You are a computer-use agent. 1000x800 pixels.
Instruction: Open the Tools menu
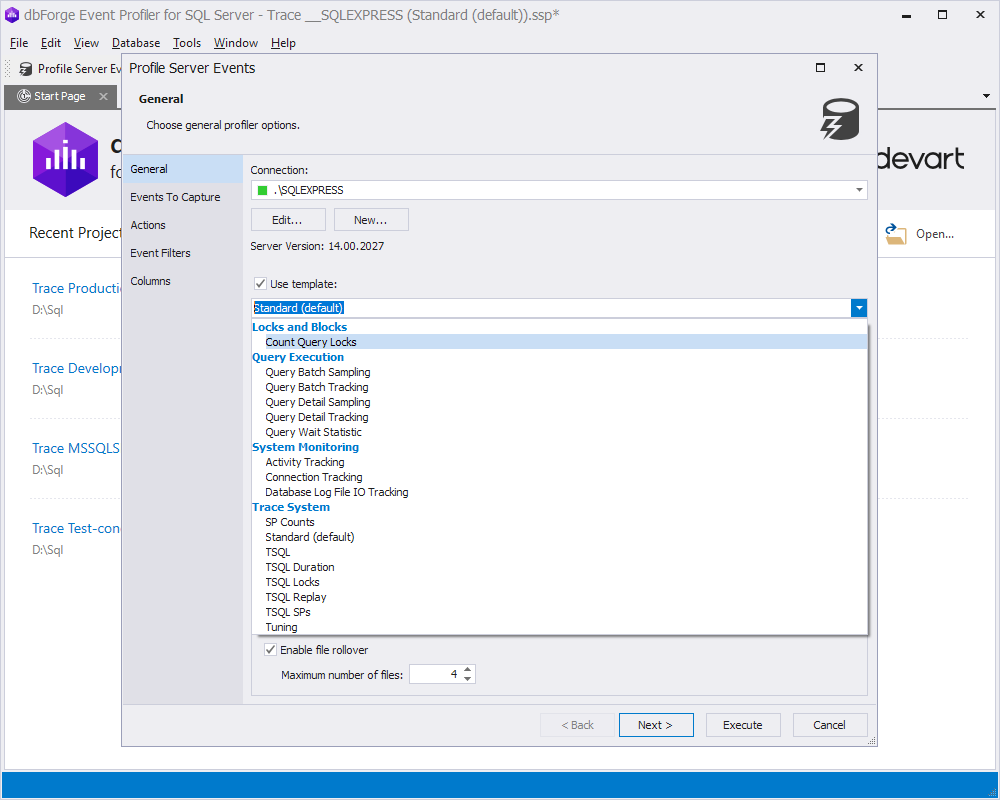[x=187, y=43]
